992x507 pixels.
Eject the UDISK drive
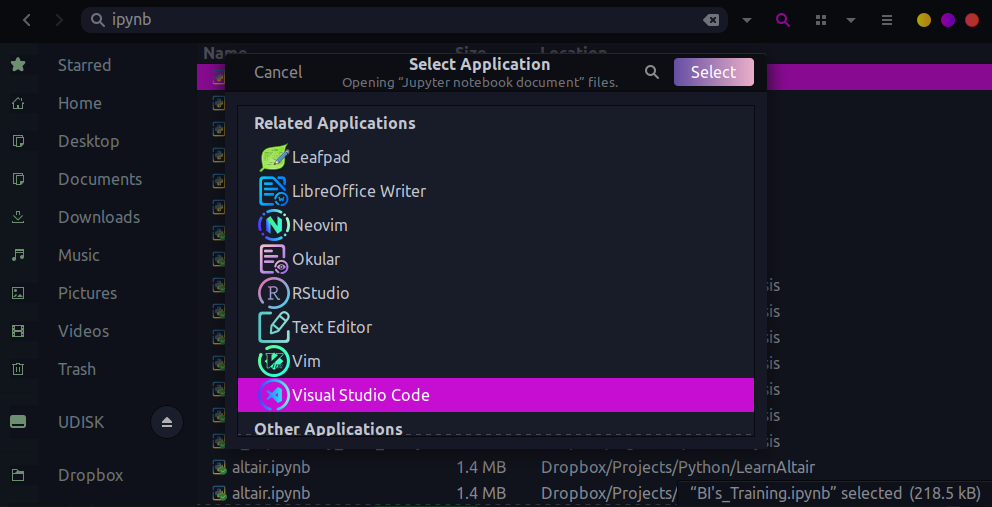coord(167,422)
